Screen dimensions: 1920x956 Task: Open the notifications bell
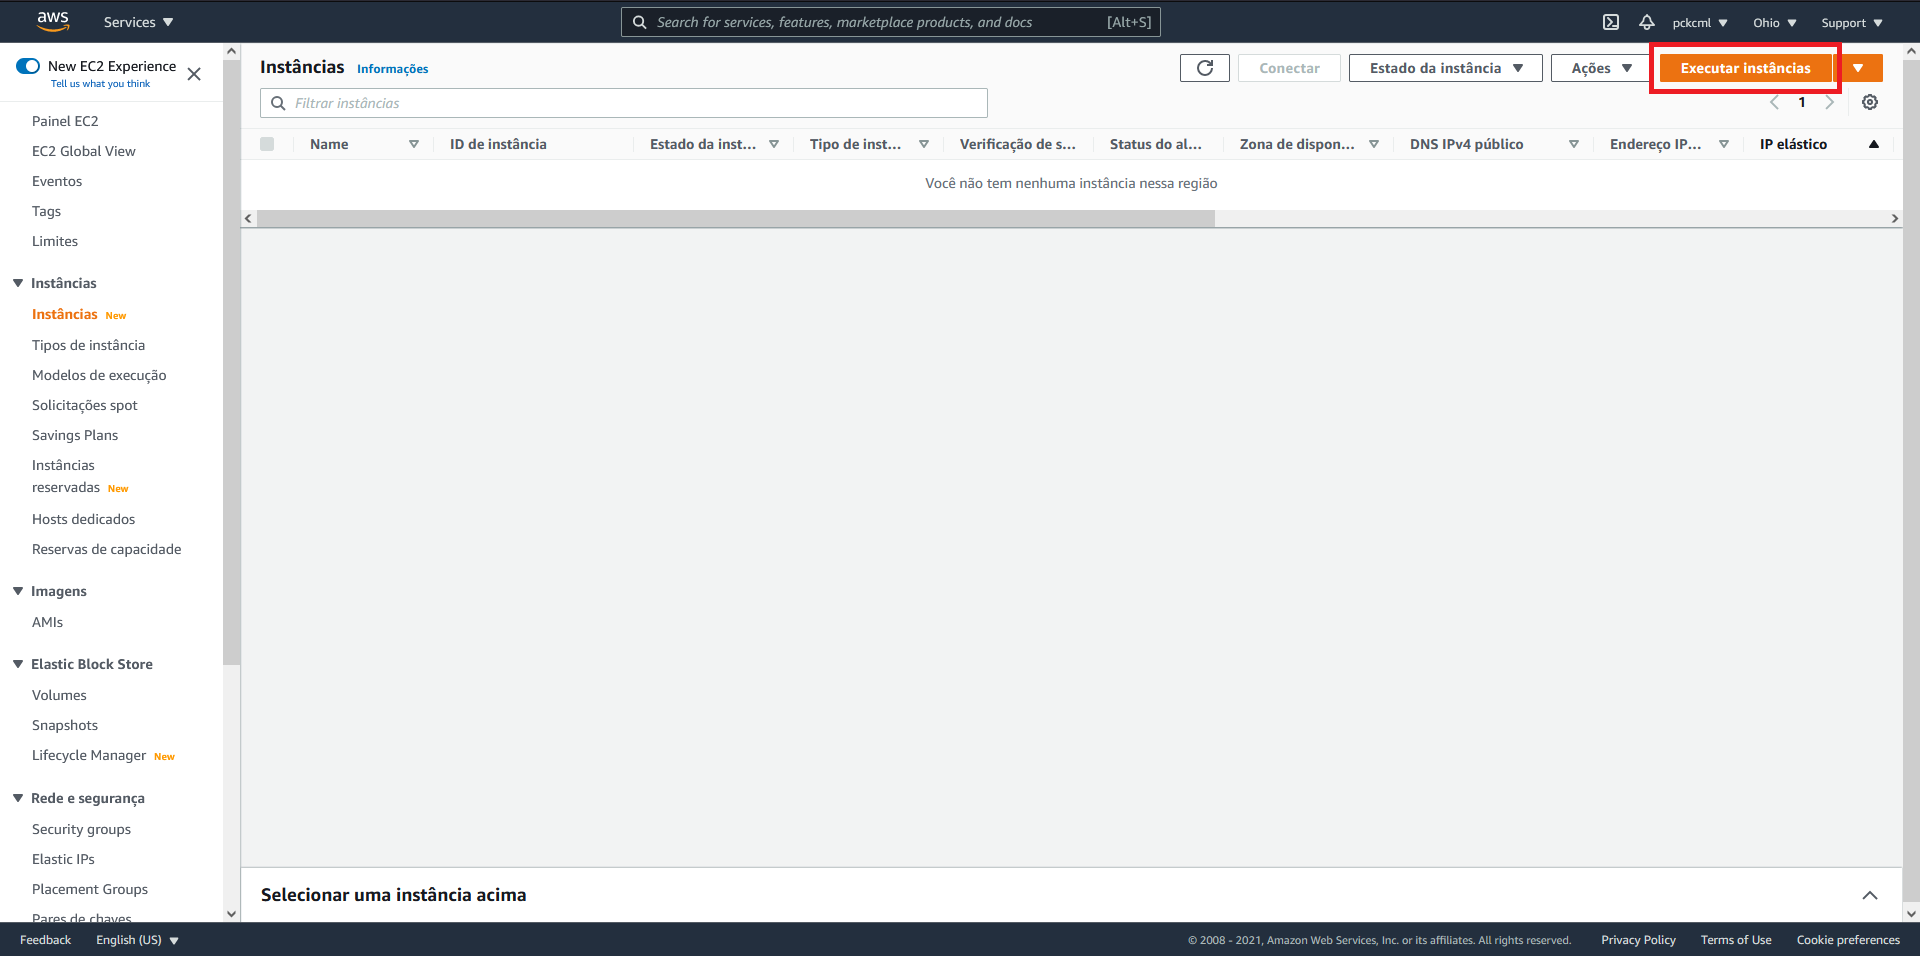(1645, 21)
